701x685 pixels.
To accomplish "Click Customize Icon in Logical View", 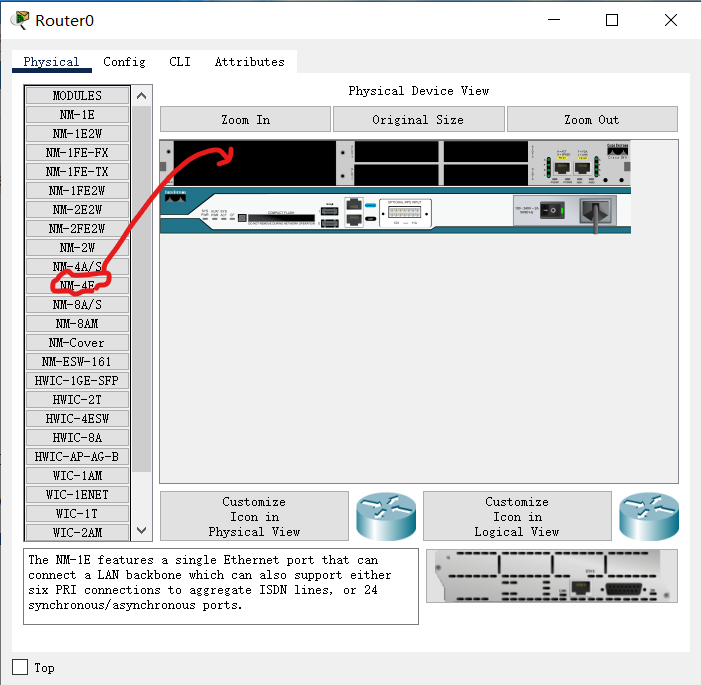I will [517, 516].
